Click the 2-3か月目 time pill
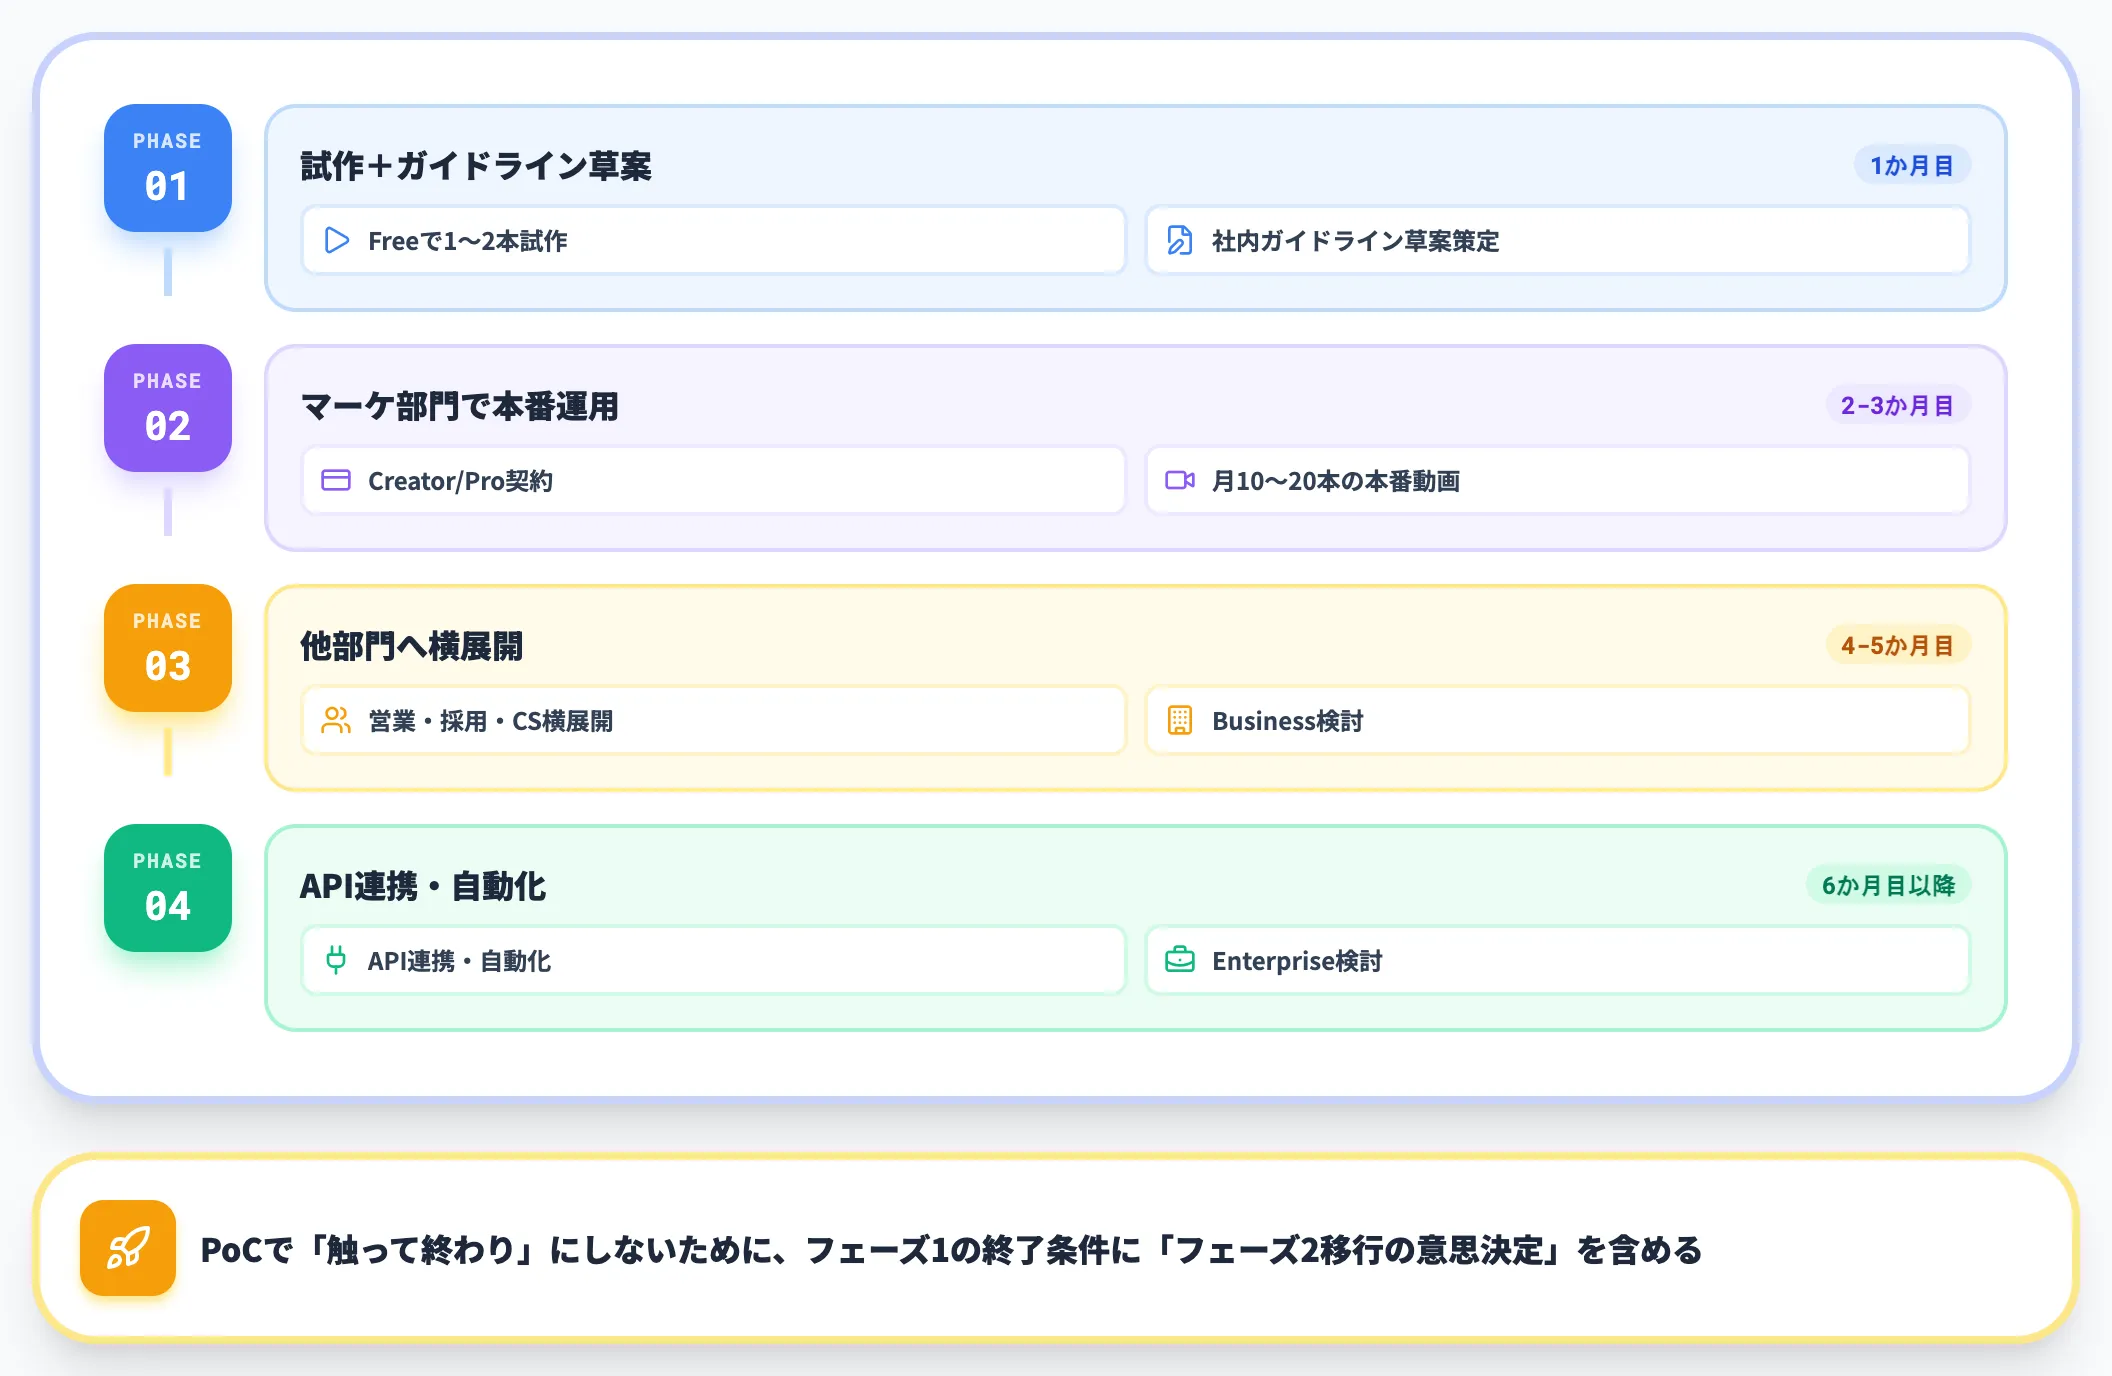This screenshot has height=1376, width=2112. coord(1898,405)
